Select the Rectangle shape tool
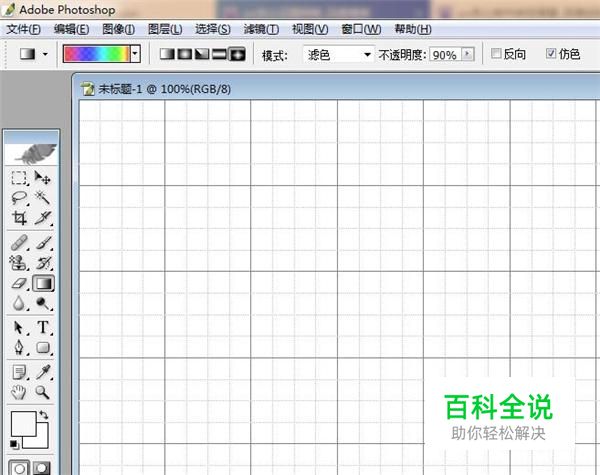Screen dimensions: 600x475 [x=42, y=348]
